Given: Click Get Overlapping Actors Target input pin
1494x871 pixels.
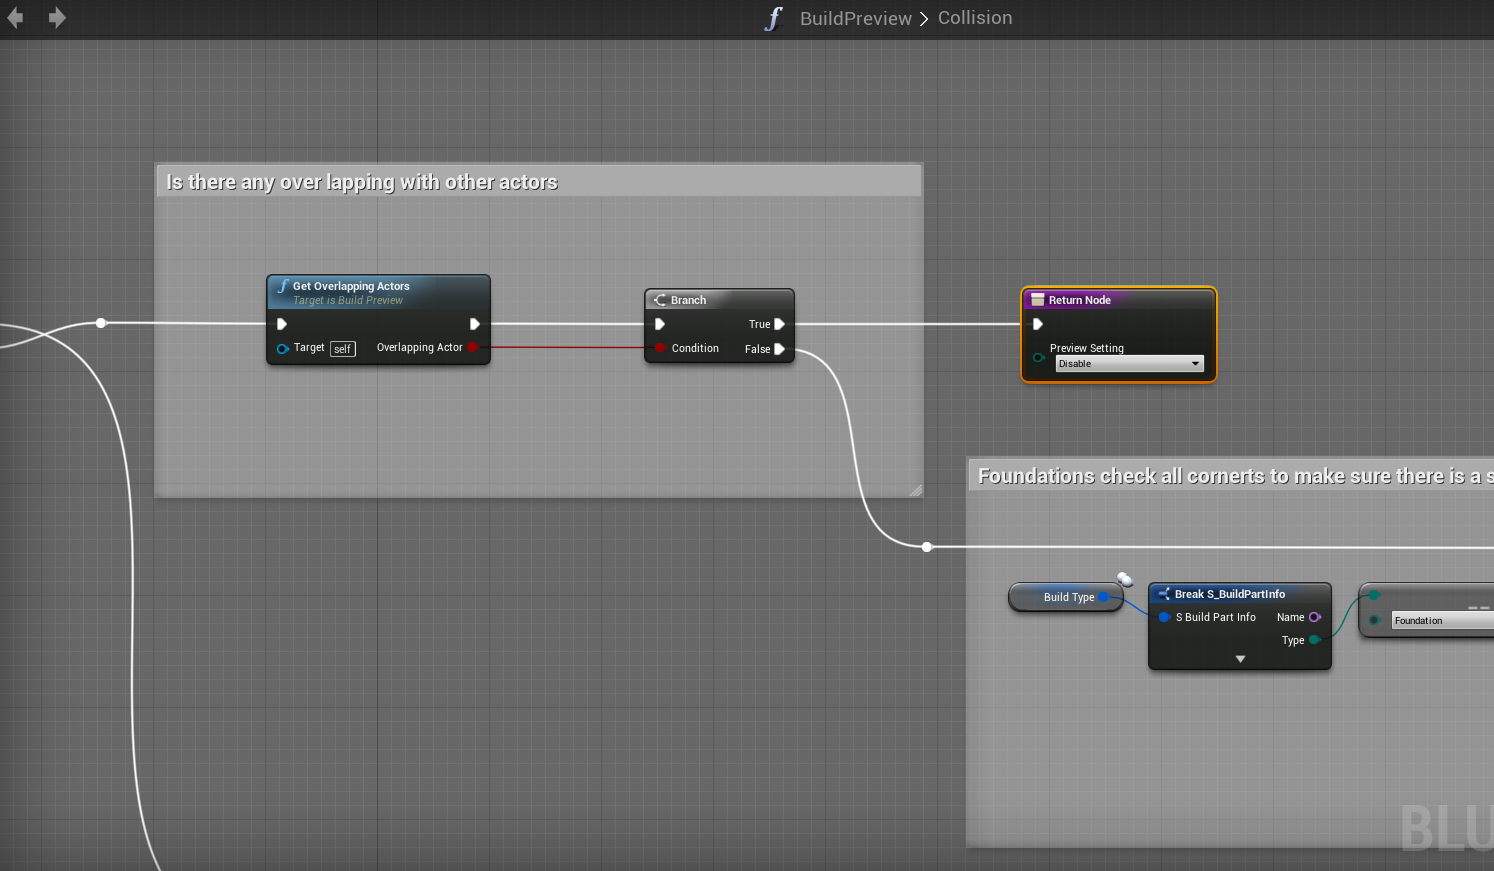Looking at the screenshot, I should point(282,348).
